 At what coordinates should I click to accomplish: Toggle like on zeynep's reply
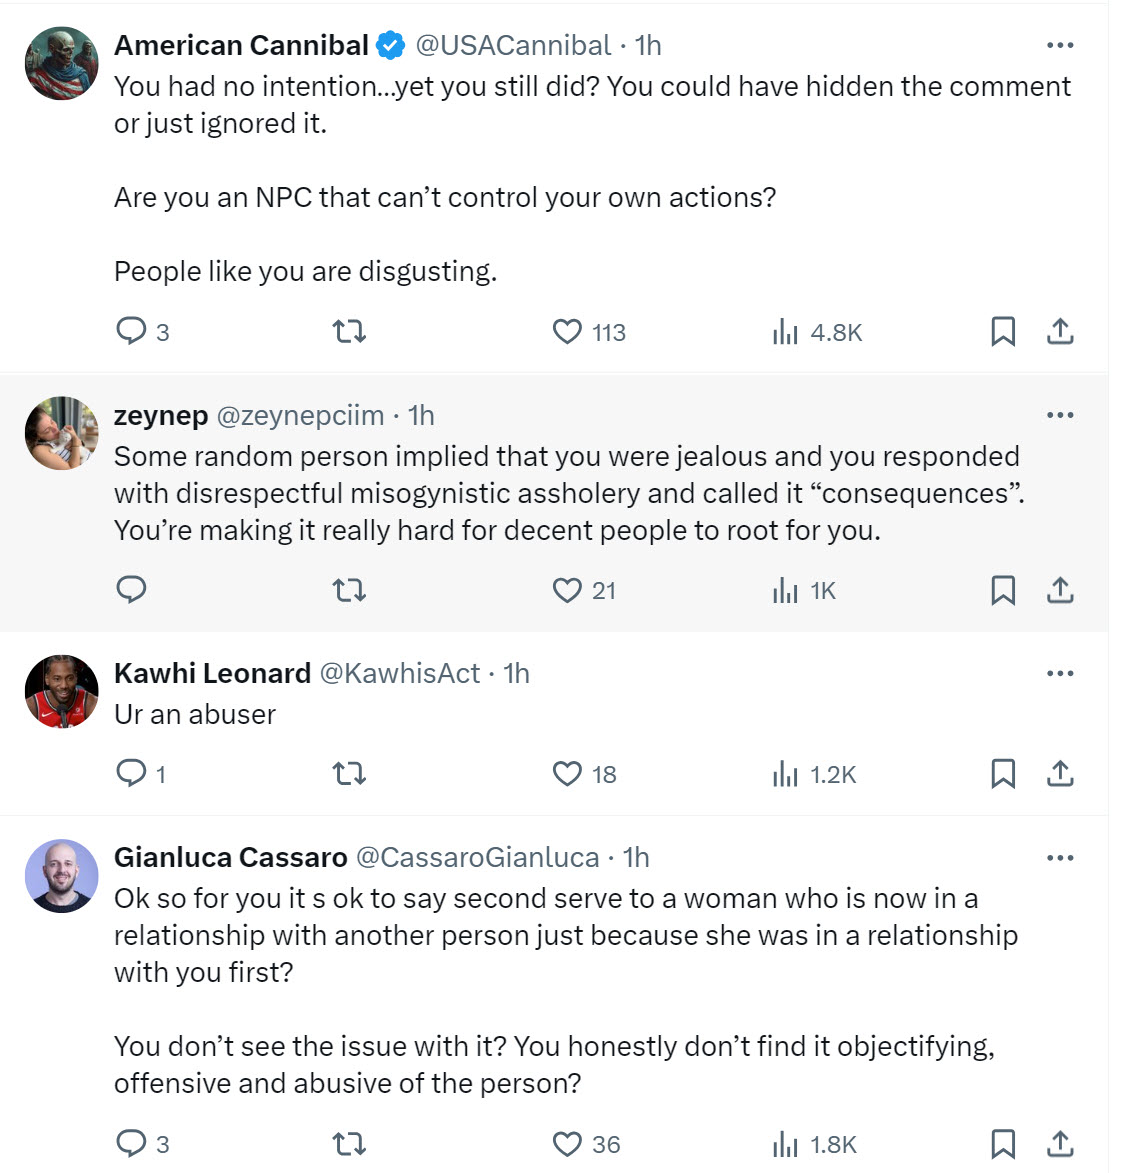coord(566,590)
